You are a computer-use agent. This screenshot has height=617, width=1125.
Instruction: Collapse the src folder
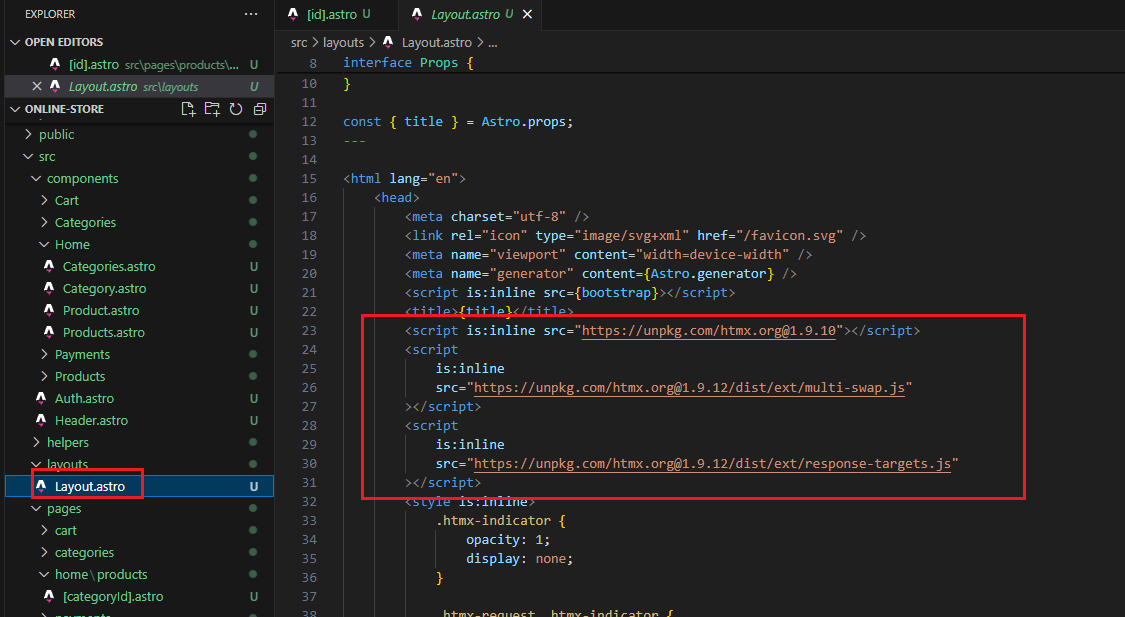29,156
